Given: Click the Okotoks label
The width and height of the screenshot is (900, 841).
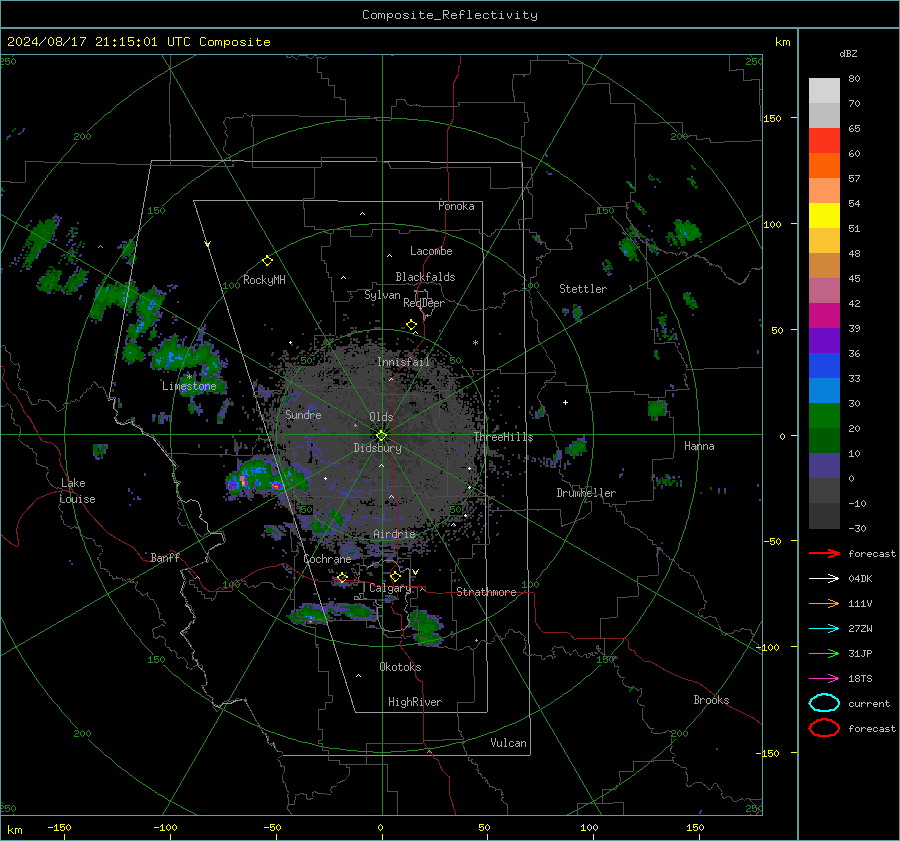Looking at the screenshot, I should pyautogui.click(x=400, y=667).
